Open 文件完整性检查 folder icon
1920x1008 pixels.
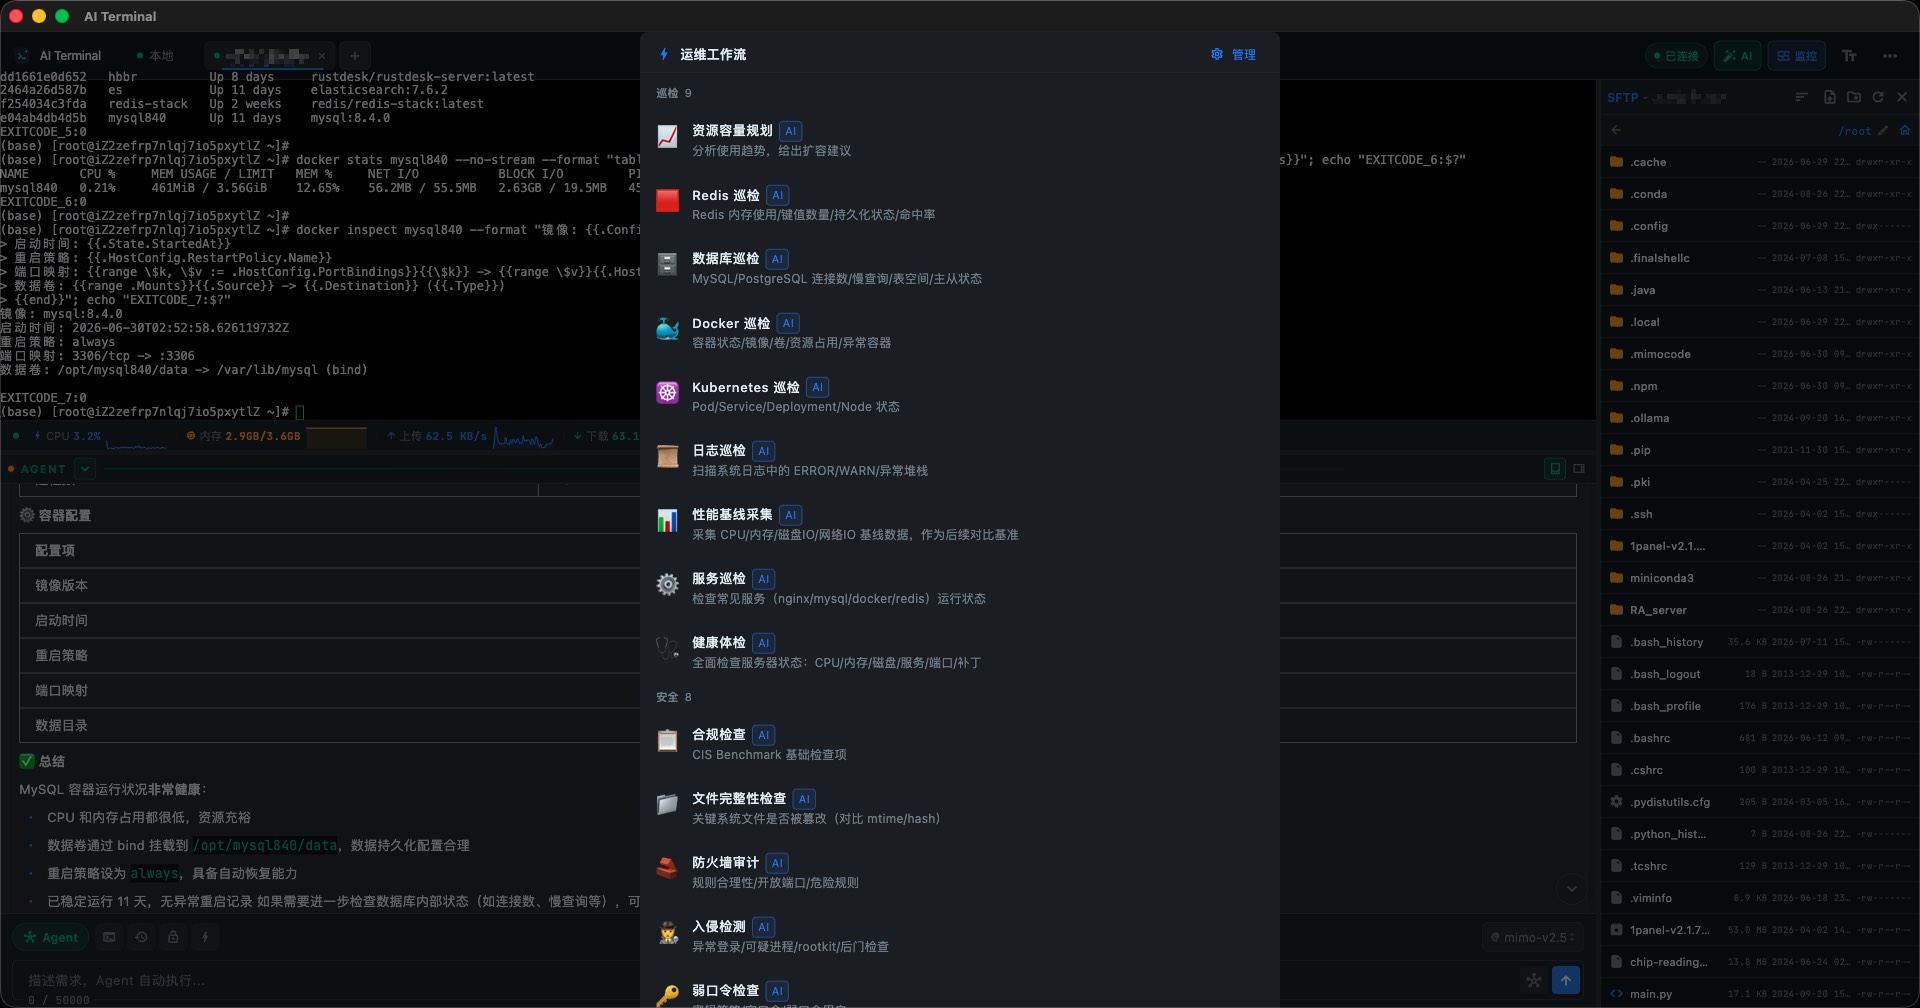pyautogui.click(x=667, y=805)
